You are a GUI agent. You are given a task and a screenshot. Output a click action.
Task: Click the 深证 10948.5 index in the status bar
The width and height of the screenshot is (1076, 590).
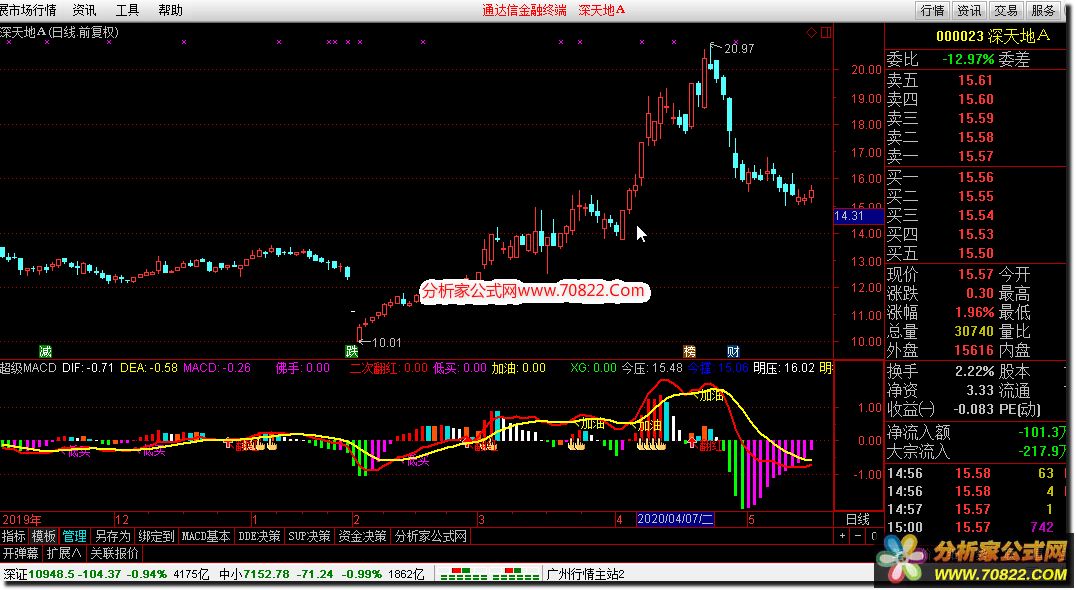point(106,574)
